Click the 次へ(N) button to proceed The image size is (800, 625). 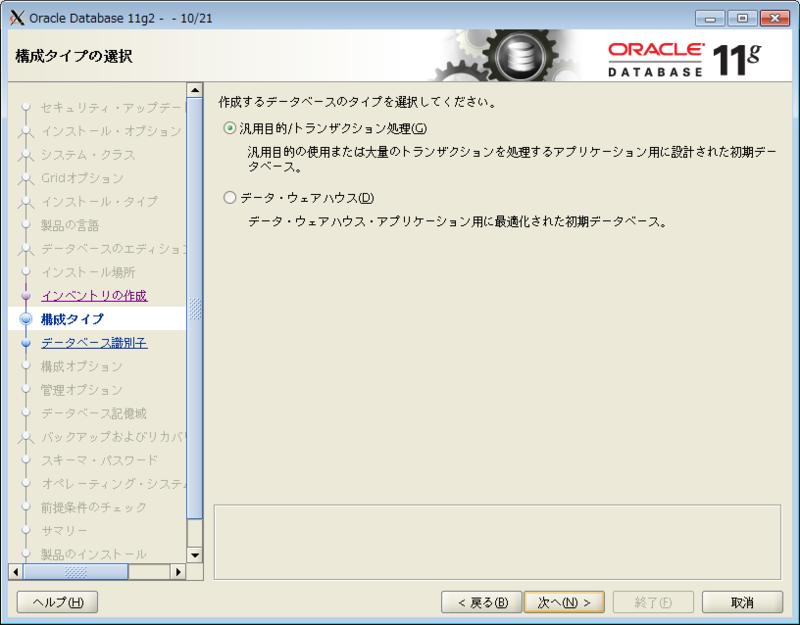(564, 602)
